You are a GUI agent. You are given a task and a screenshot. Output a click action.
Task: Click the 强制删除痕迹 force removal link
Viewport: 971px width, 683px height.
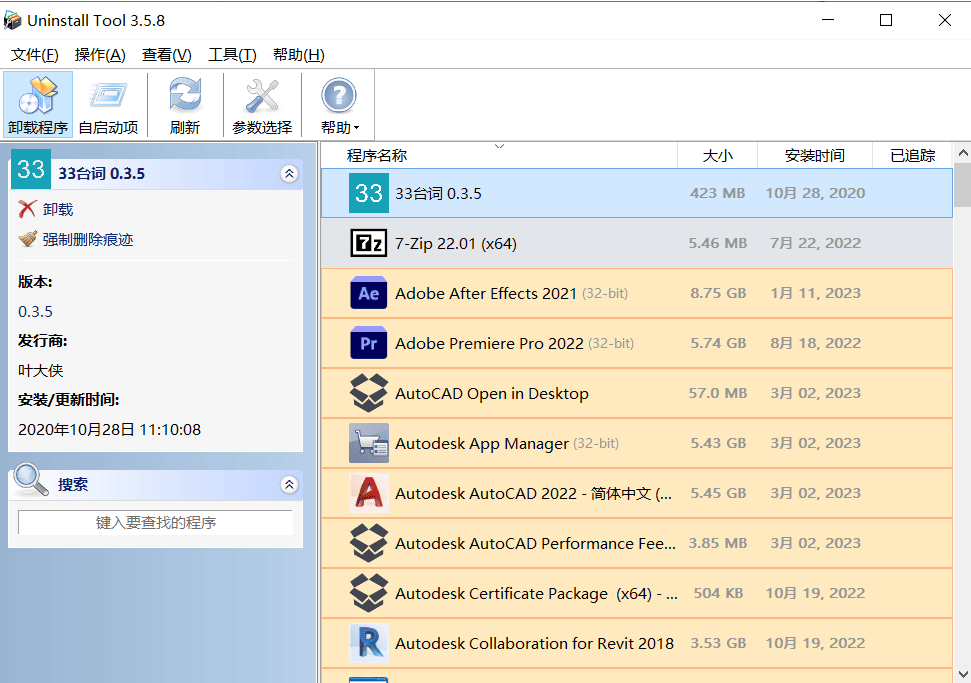coord(88,240)
